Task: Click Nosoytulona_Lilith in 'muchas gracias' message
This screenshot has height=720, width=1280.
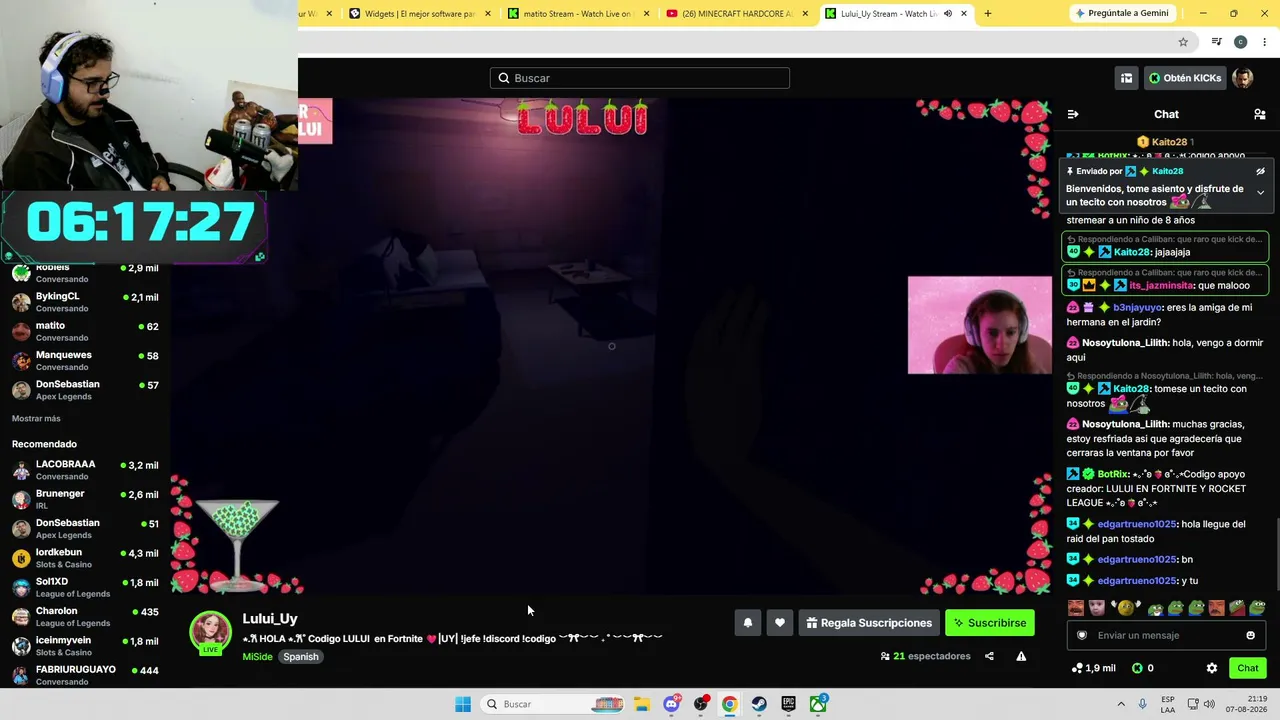Action: 1125,424
